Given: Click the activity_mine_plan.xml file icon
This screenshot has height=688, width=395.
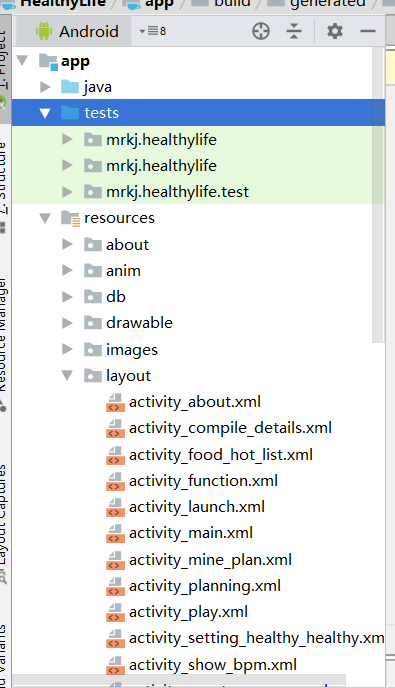Looking at the screenshot, I should 115,560.
